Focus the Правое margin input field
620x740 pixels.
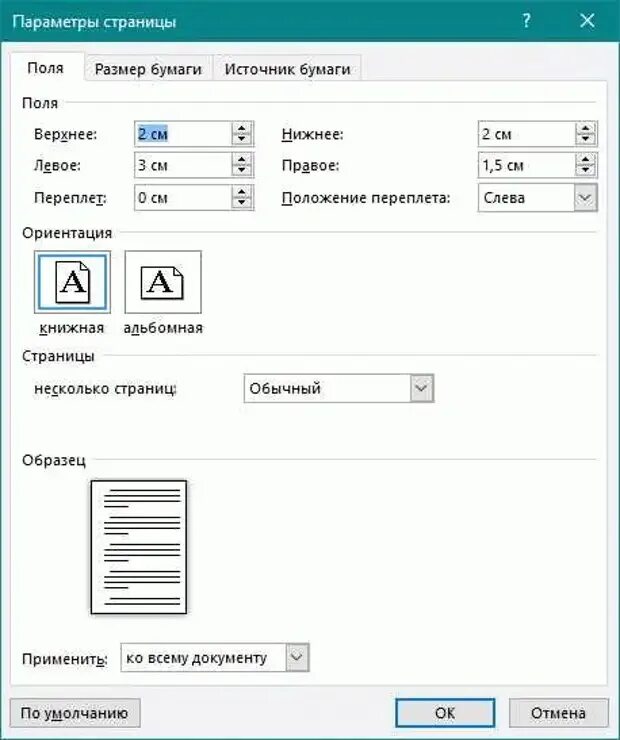coord(527,165)
